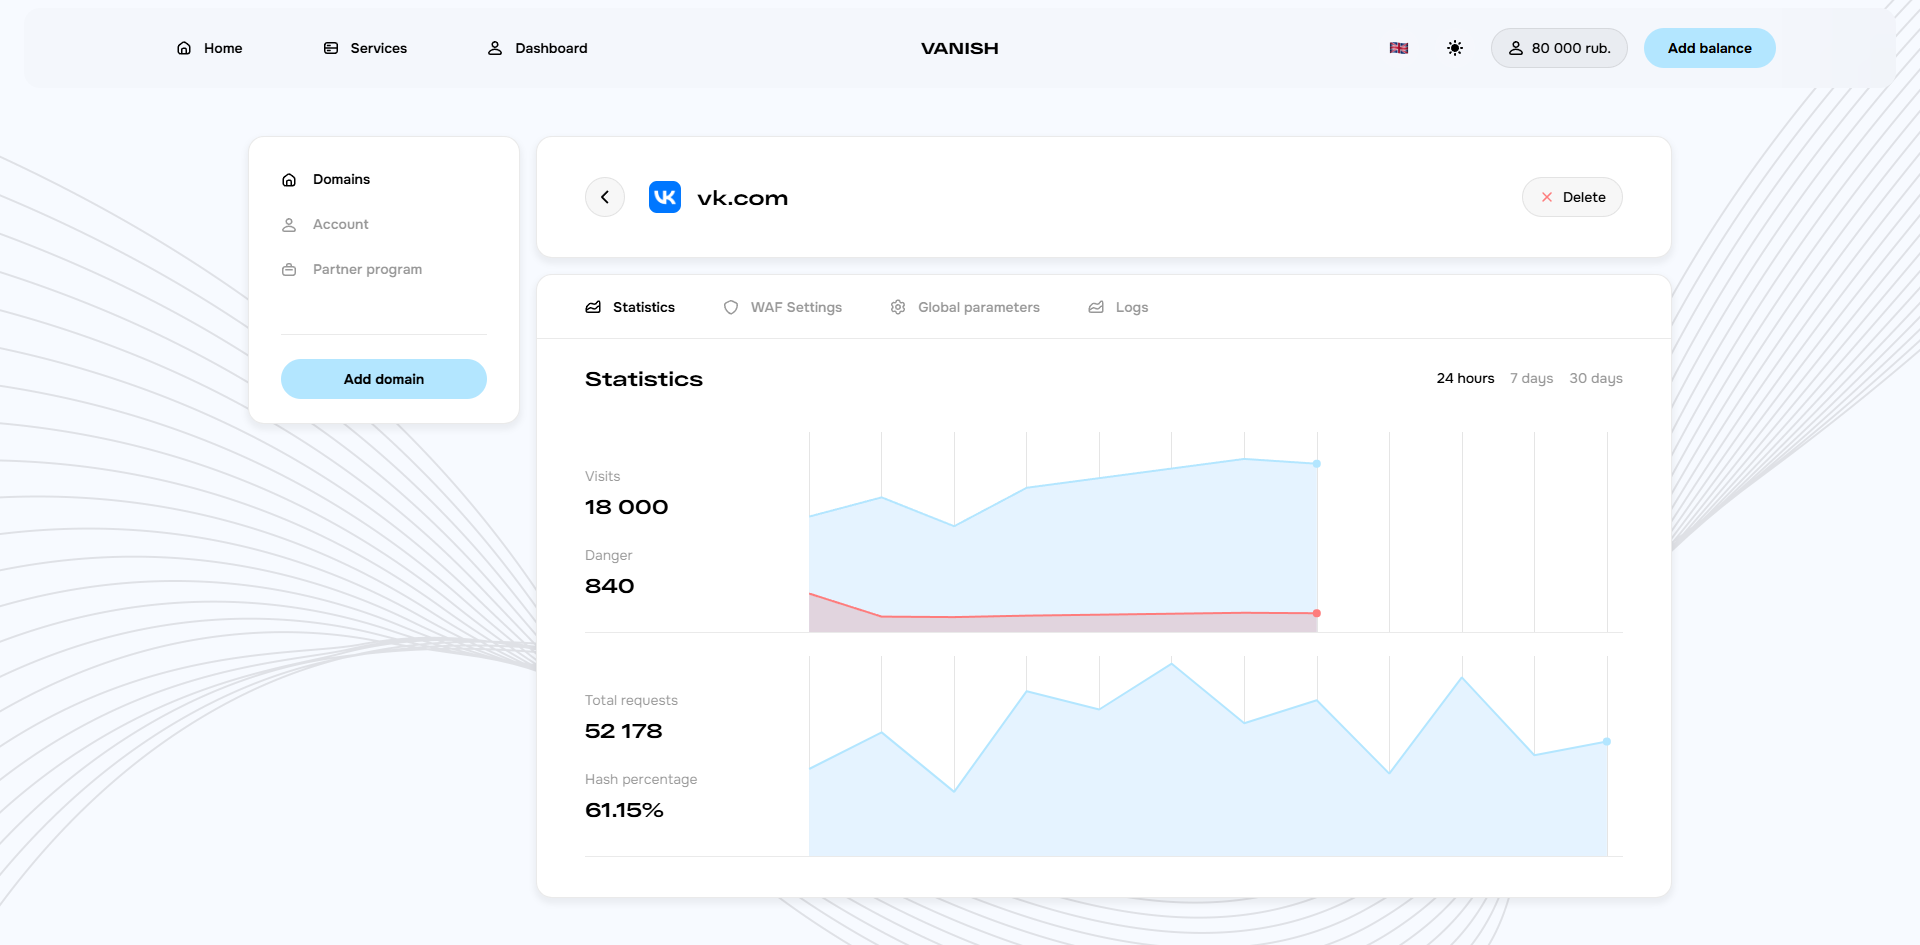Delete the vk.com domain

[x=1572, y=197]
